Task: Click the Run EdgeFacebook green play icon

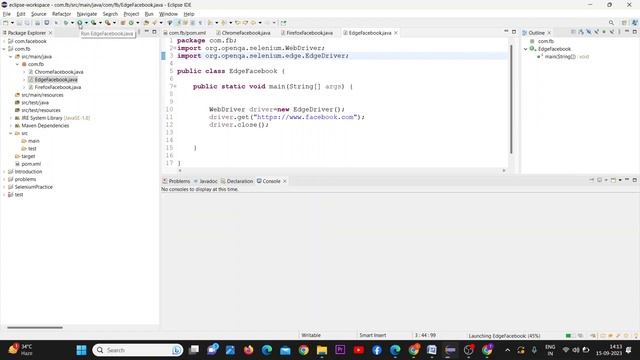Action: [80, 23]
